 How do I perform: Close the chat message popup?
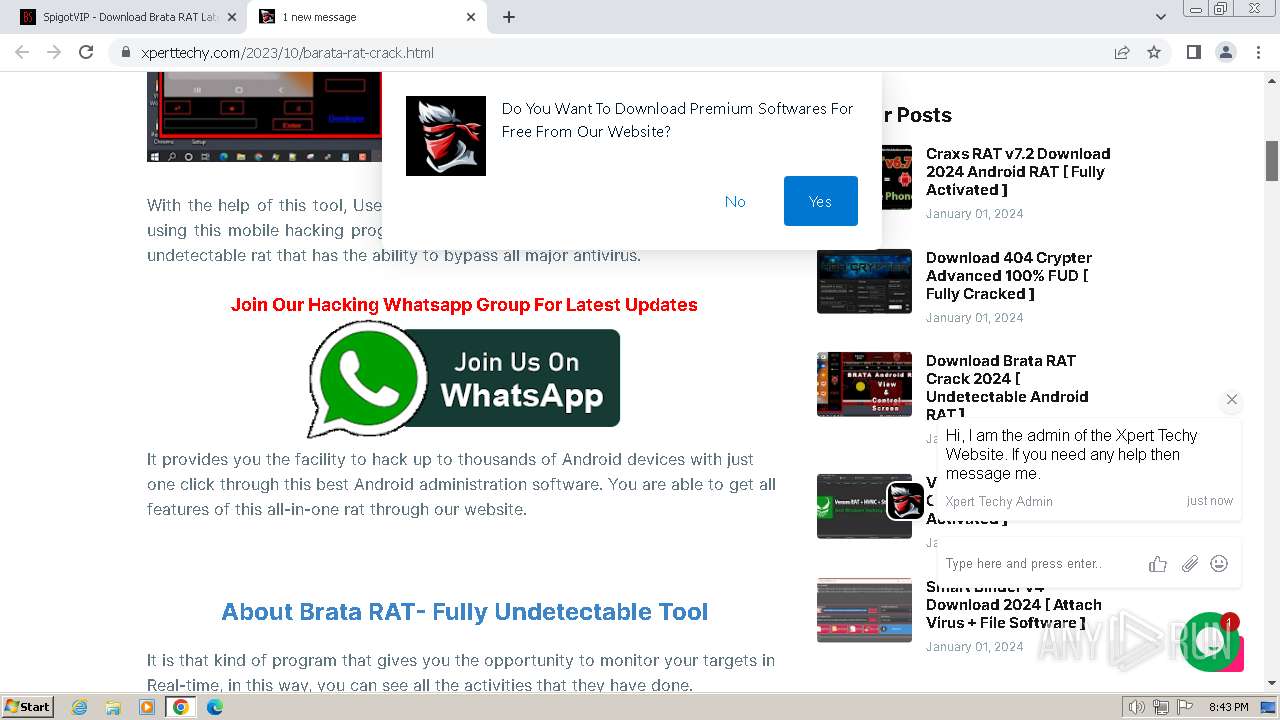pyautogui.click(x=1232, y=399)
